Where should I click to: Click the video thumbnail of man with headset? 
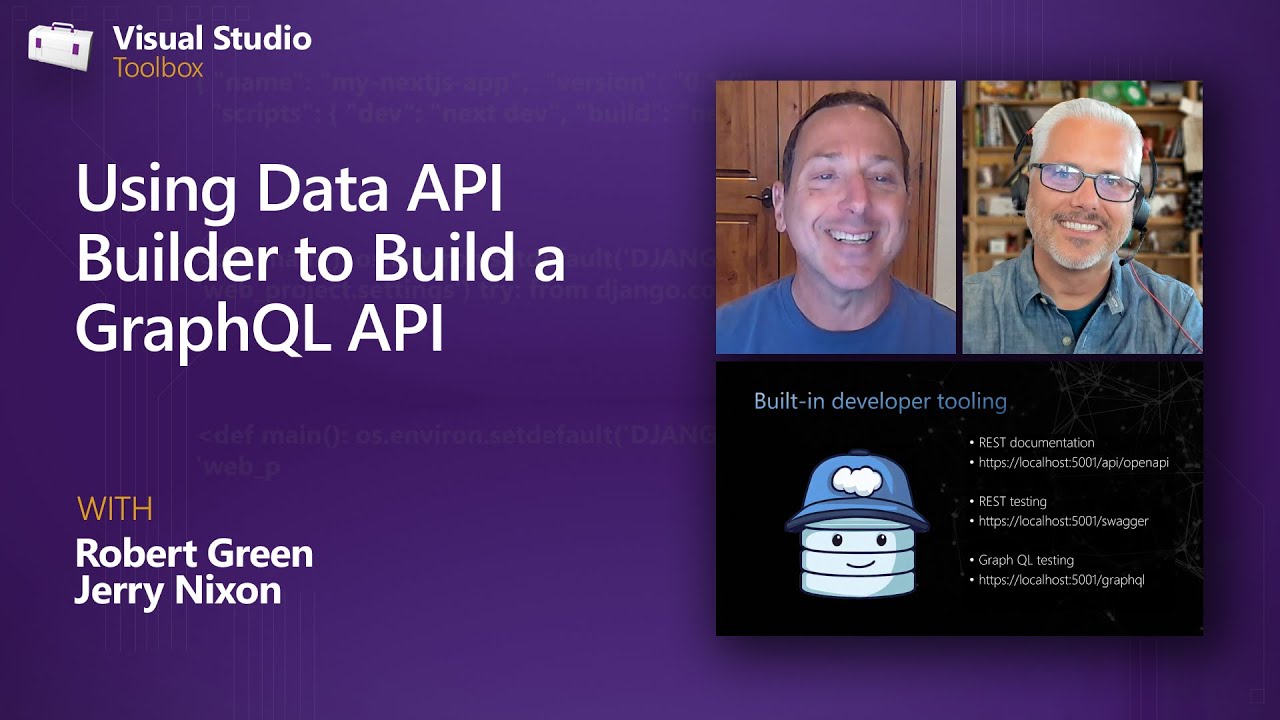coord(1082,217)
